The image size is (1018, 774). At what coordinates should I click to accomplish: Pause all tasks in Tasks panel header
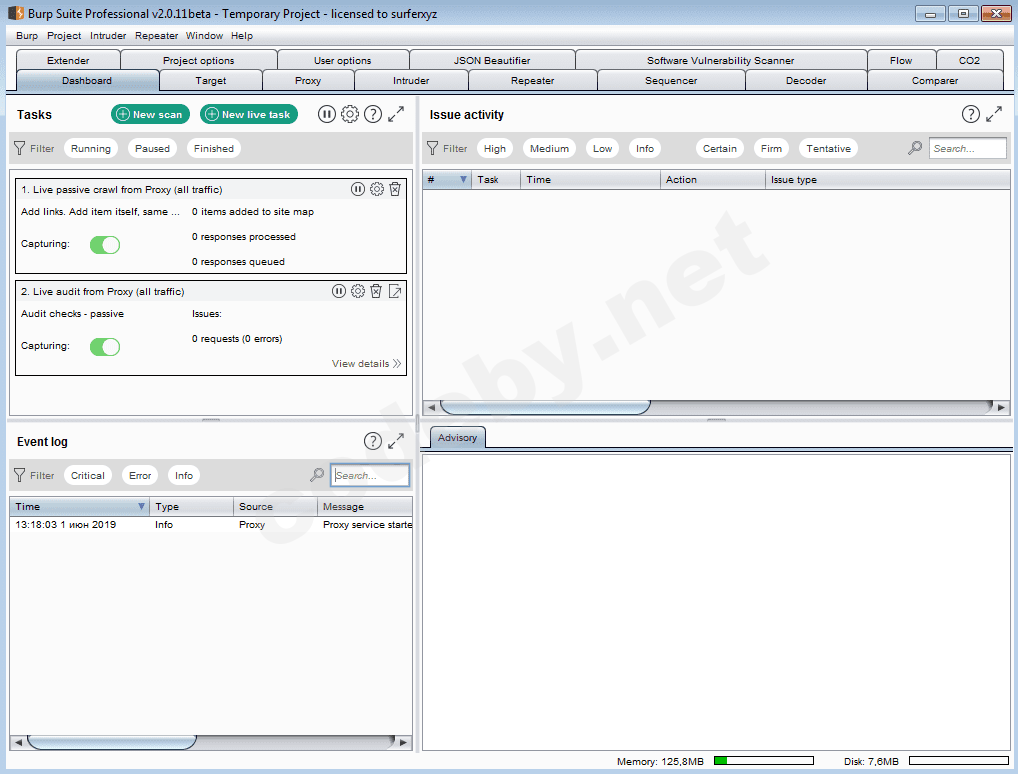coord(327,114)
